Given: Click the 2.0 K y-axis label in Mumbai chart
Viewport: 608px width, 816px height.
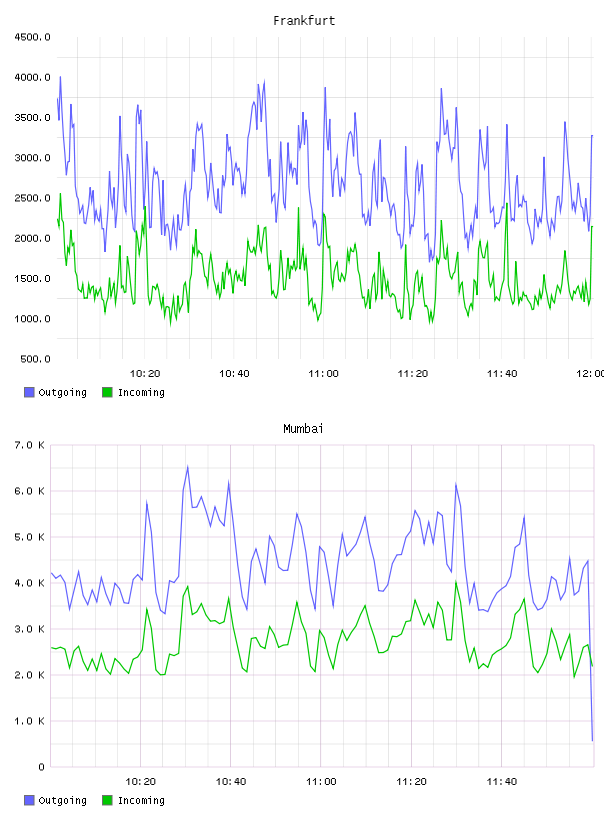Looking at the screenshot, I should pyautogui.click(x=29, y=675).
